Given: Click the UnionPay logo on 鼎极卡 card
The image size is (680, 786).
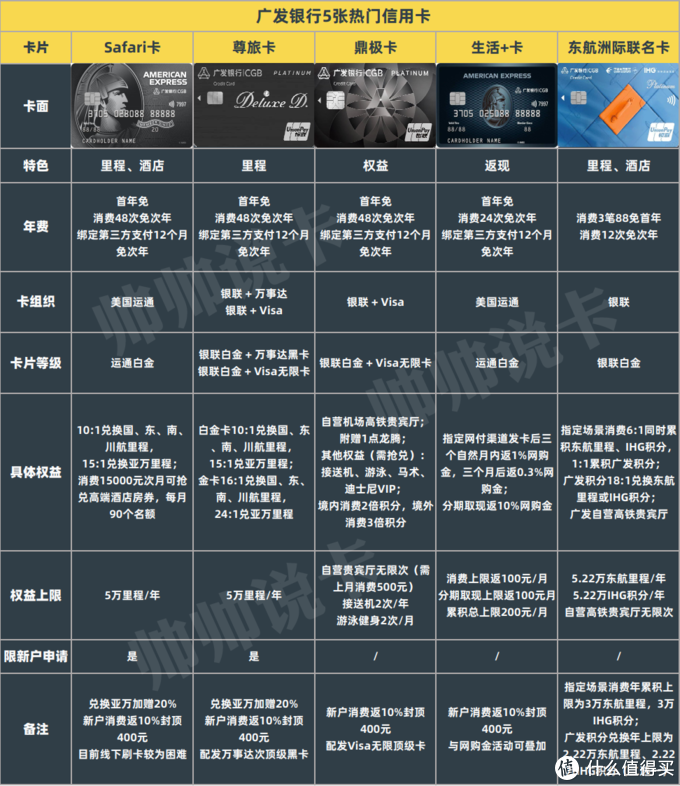Looking at the screenshot, I should [420, 131].
